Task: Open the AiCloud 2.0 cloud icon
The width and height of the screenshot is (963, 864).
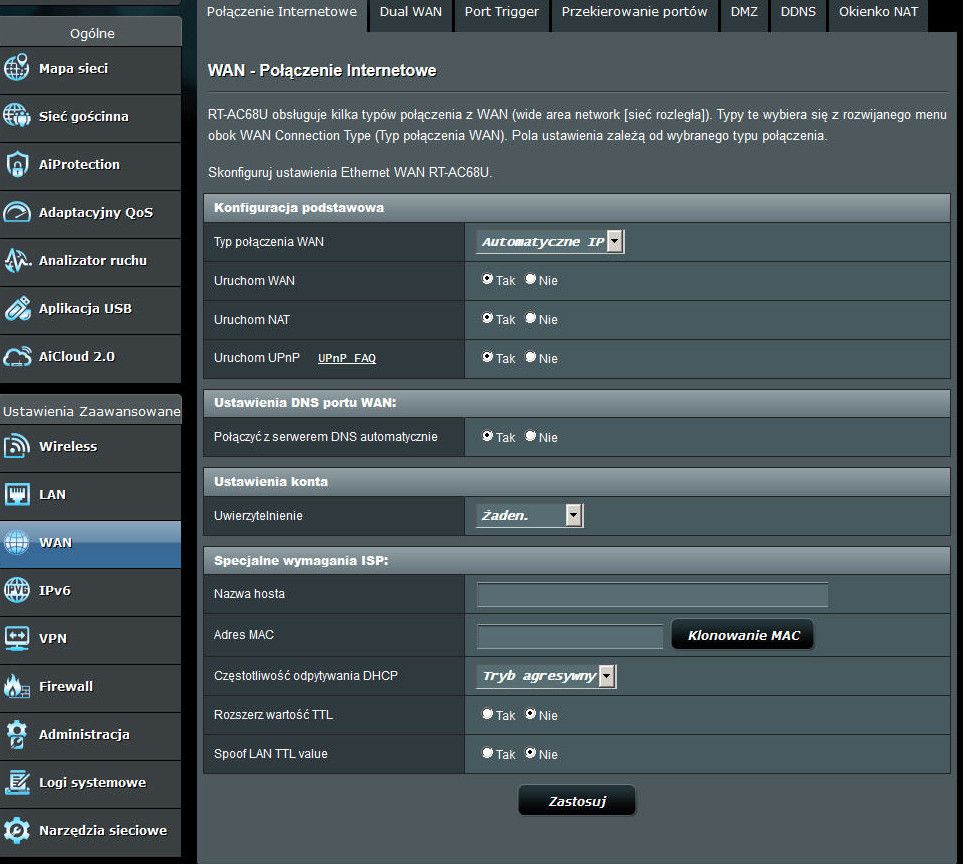Action: pos(17,356)
